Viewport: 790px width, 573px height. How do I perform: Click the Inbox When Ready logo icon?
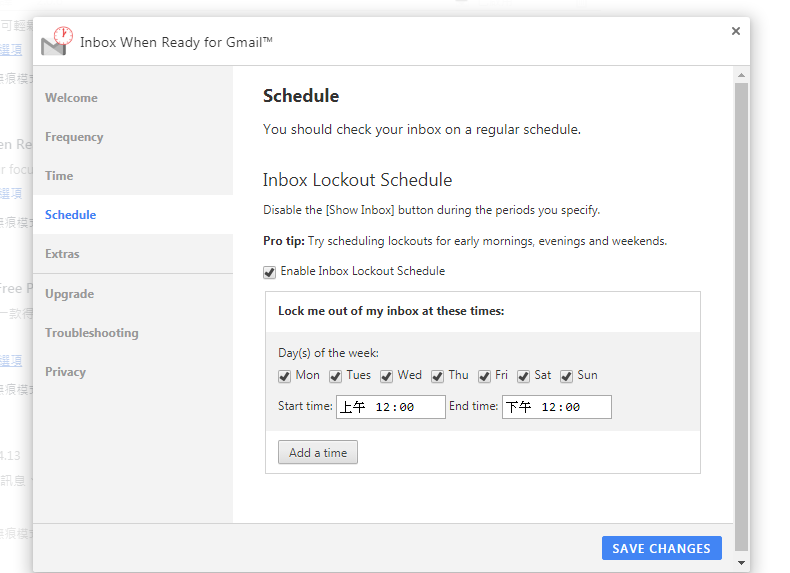[x=56, y=41]
